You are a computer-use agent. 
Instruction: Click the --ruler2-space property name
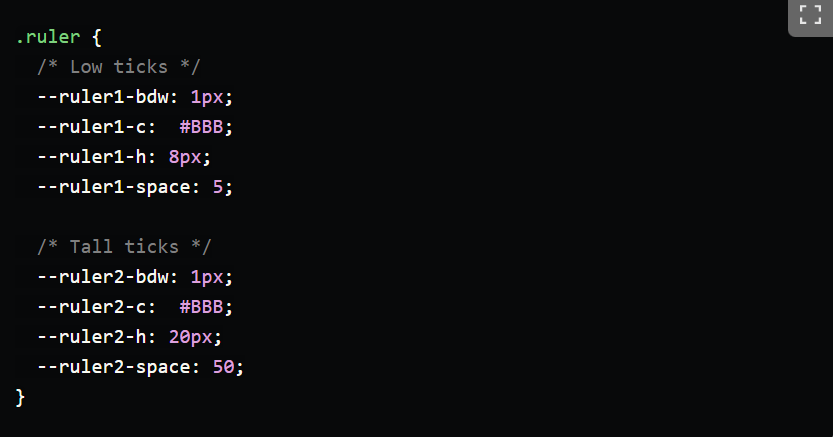point(114,367)
